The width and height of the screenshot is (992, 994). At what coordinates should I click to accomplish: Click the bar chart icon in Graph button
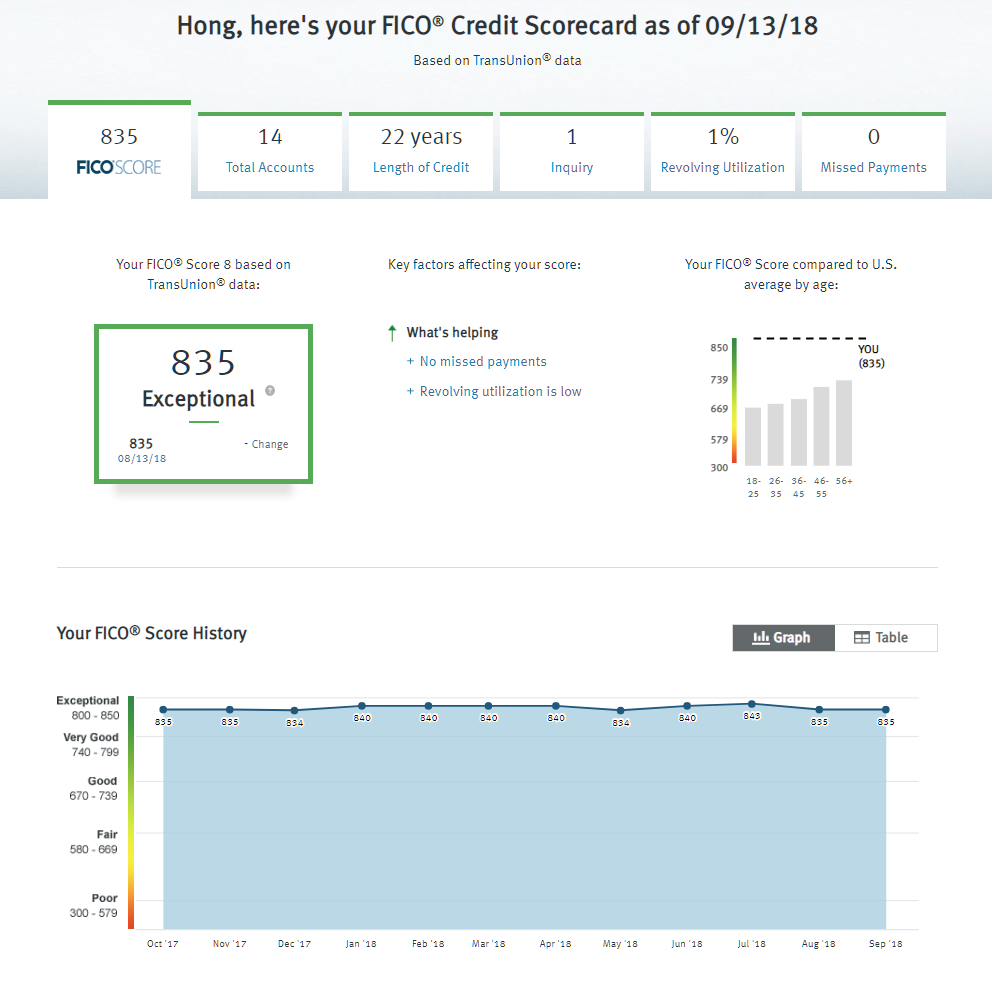point(760,638)
